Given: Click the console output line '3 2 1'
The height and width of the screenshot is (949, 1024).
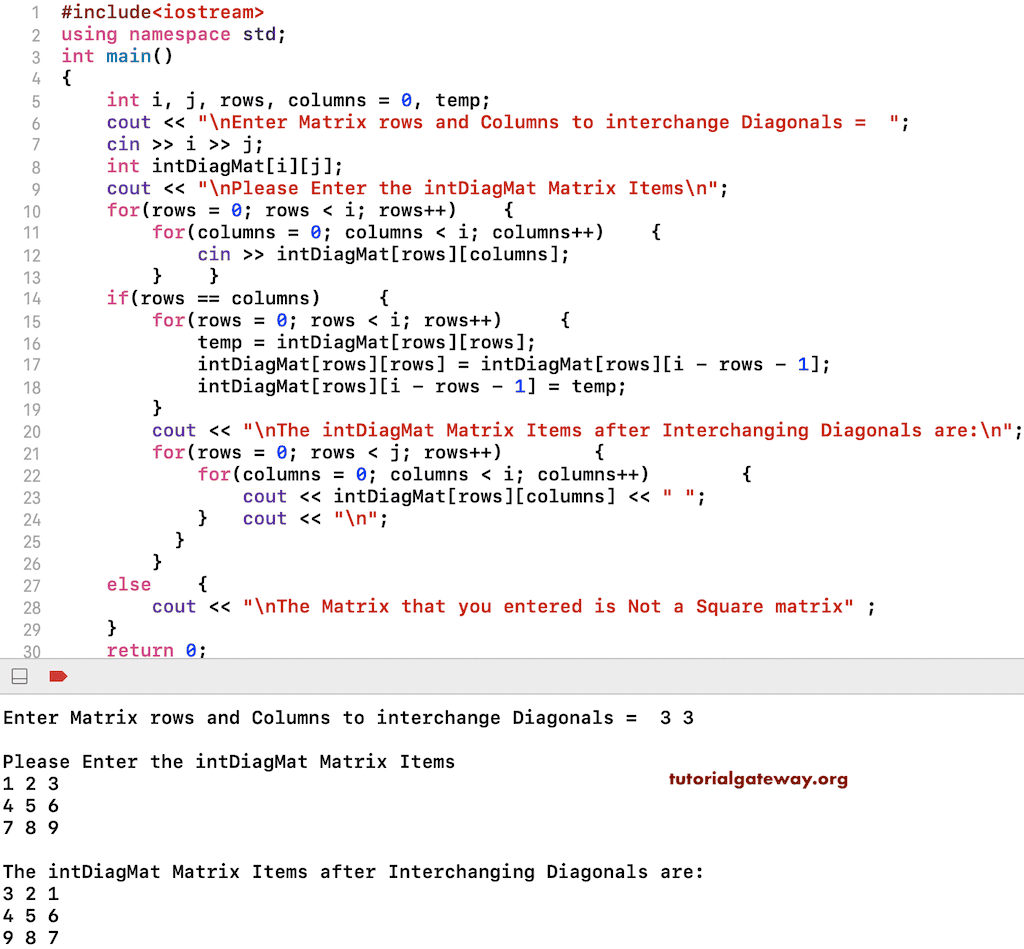Looking at the screenshot, I should coord(29,894).
